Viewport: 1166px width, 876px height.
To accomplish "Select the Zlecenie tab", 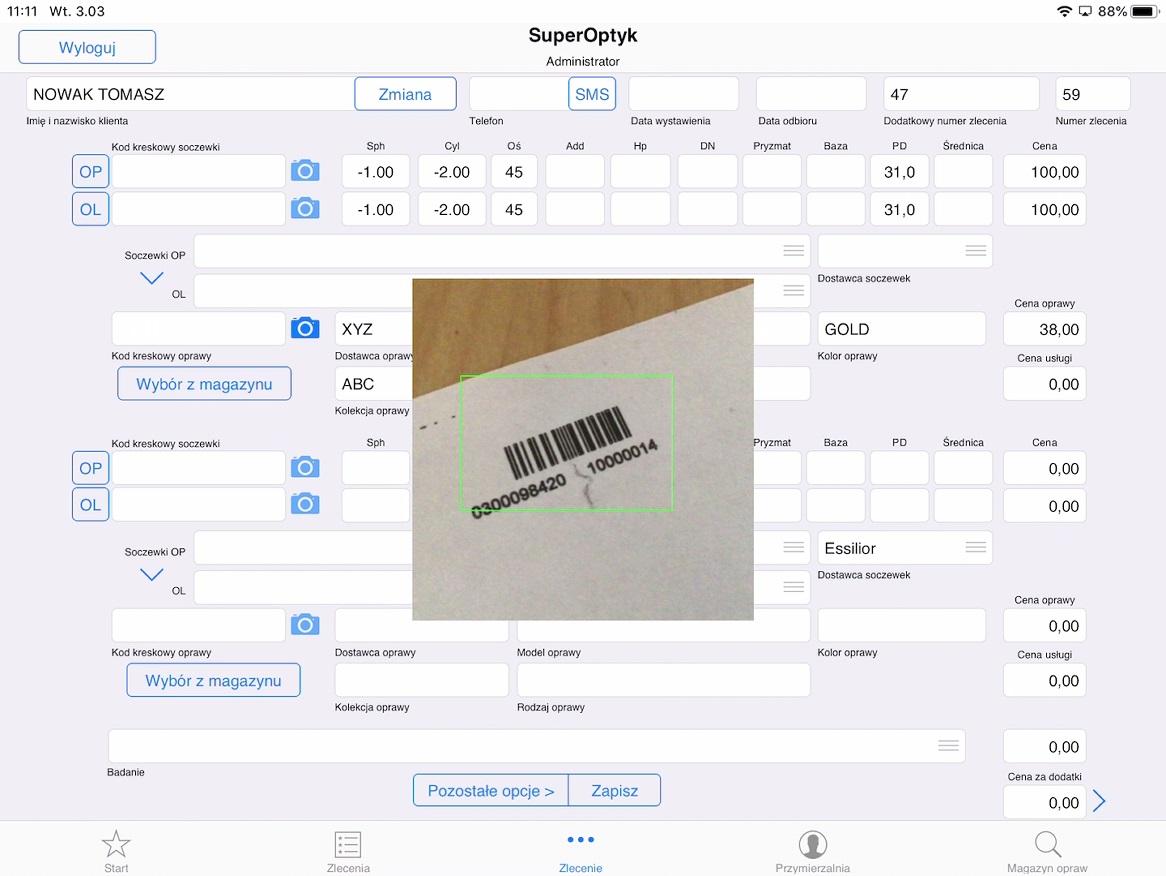I will (x=581, y=851).
